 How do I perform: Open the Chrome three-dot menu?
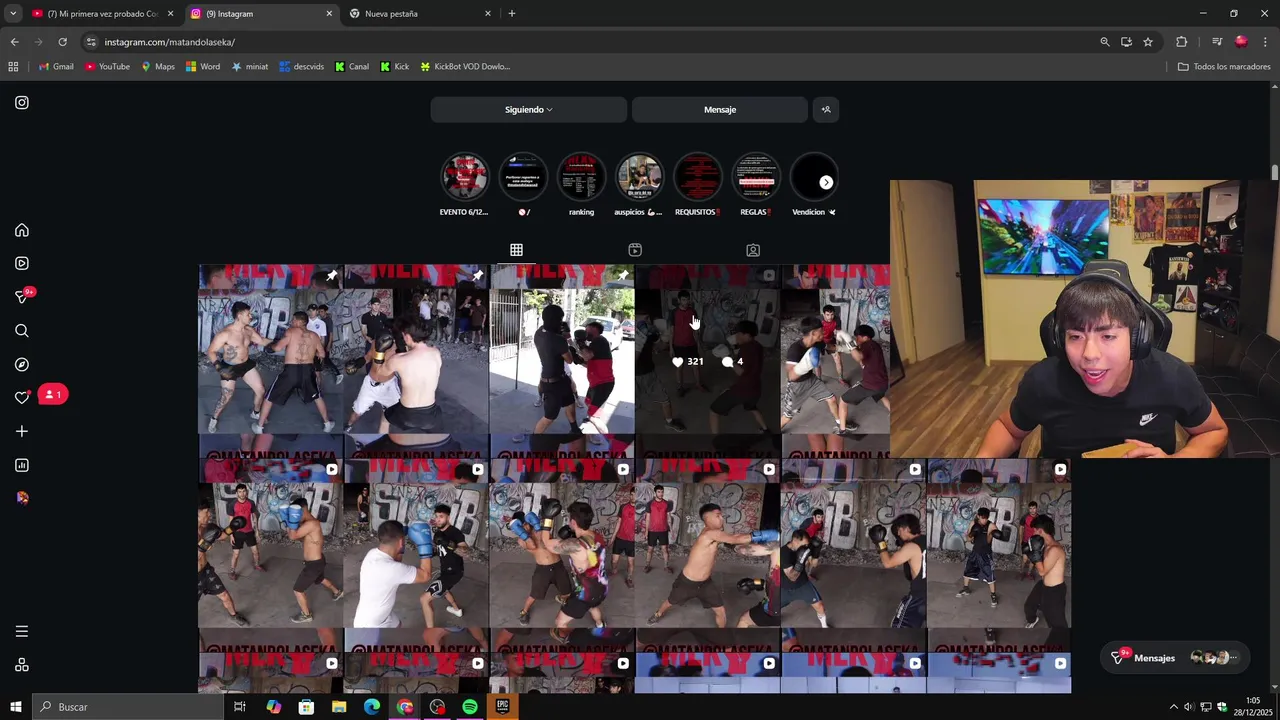tap(1266, 42)
